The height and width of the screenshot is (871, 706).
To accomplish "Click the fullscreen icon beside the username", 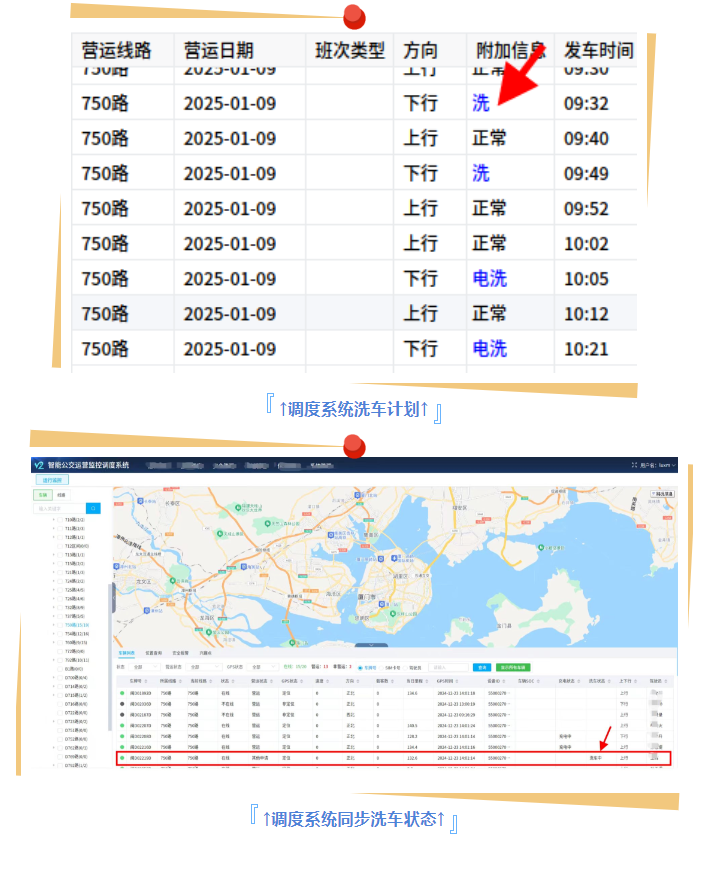I will [634, 465].
